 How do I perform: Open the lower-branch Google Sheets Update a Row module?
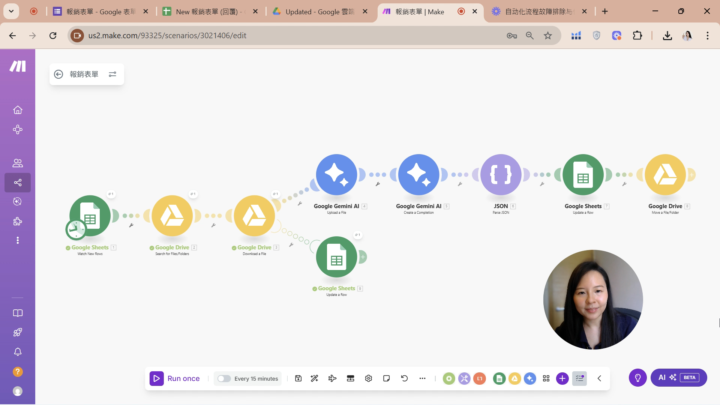pyautogui.click(x=337, y=257)
